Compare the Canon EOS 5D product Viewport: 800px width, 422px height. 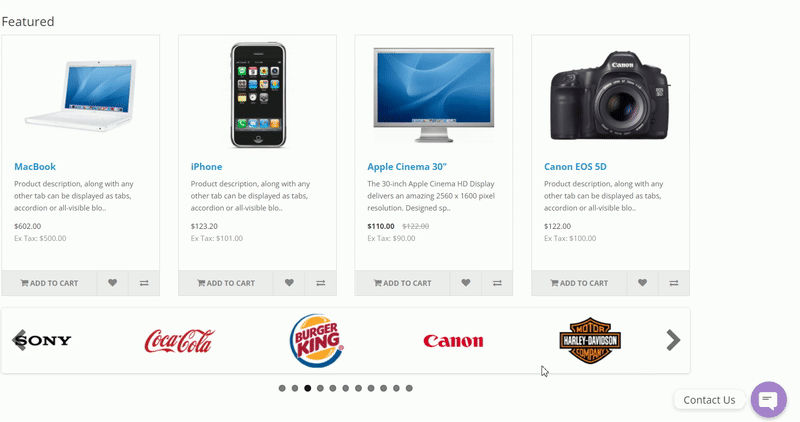click(673, 283)
